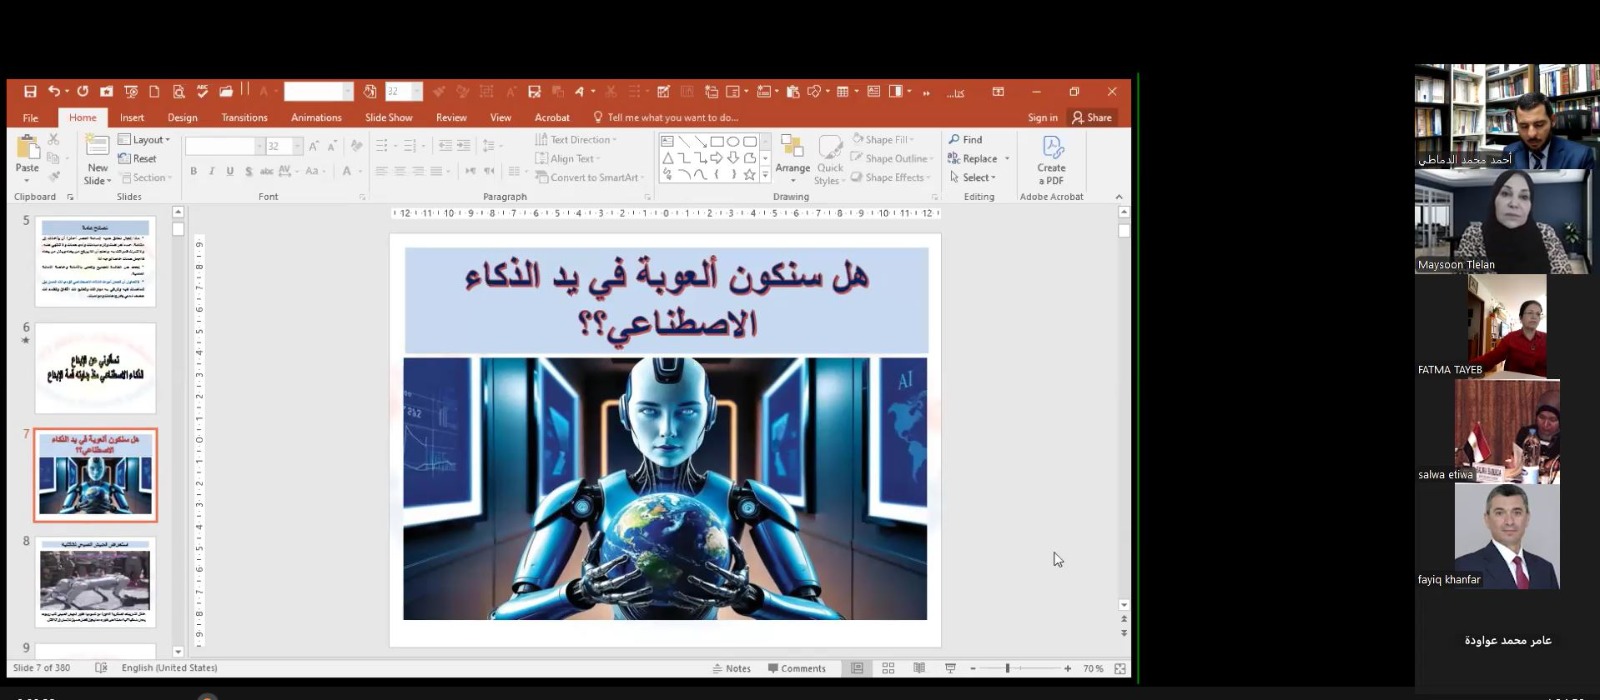
Task: Click the Sign in link
Action: tap(1042, 118)
